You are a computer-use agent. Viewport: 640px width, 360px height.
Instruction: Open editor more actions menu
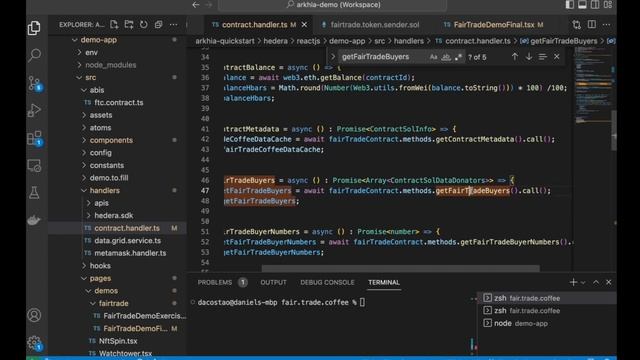pos(607,25)
